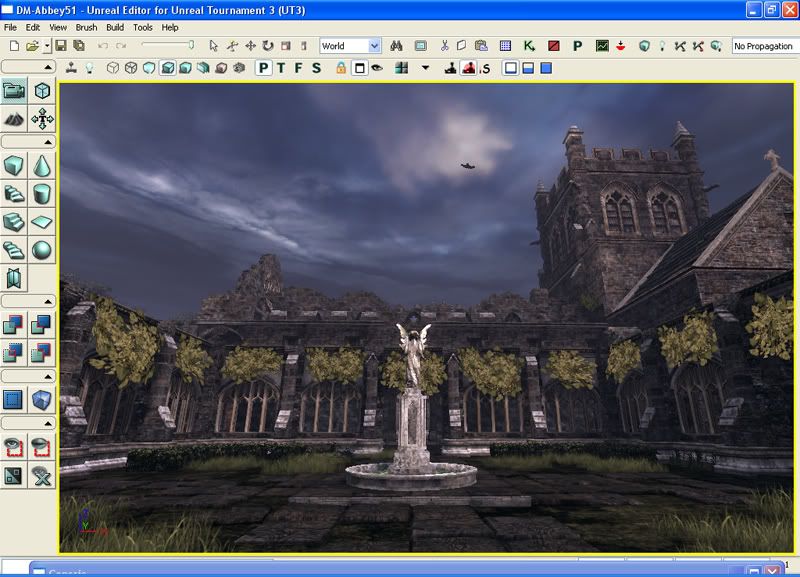Open the Edit menu

pyautogui.click(x=33, y=28)
